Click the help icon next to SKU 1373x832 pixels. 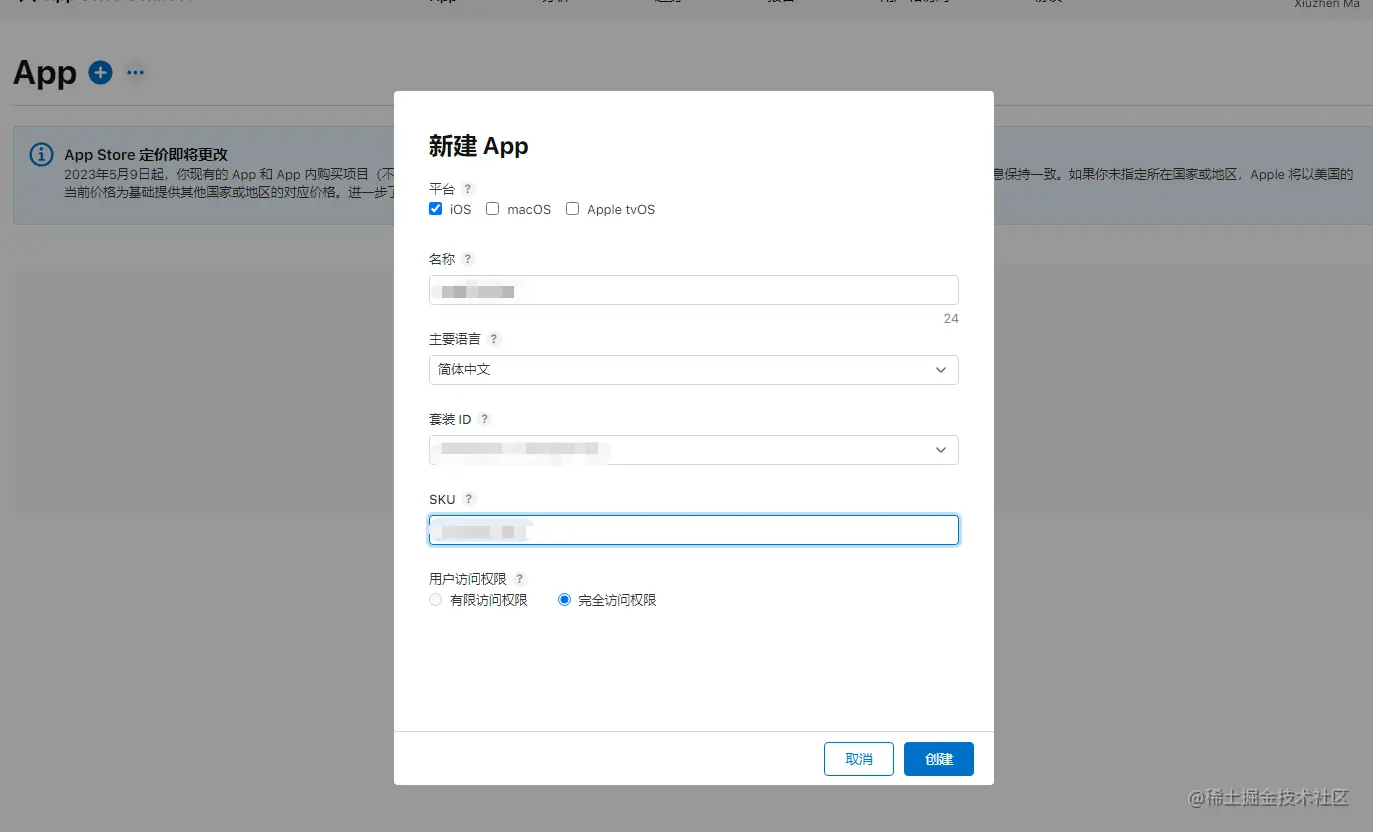(x=468, y=499)
